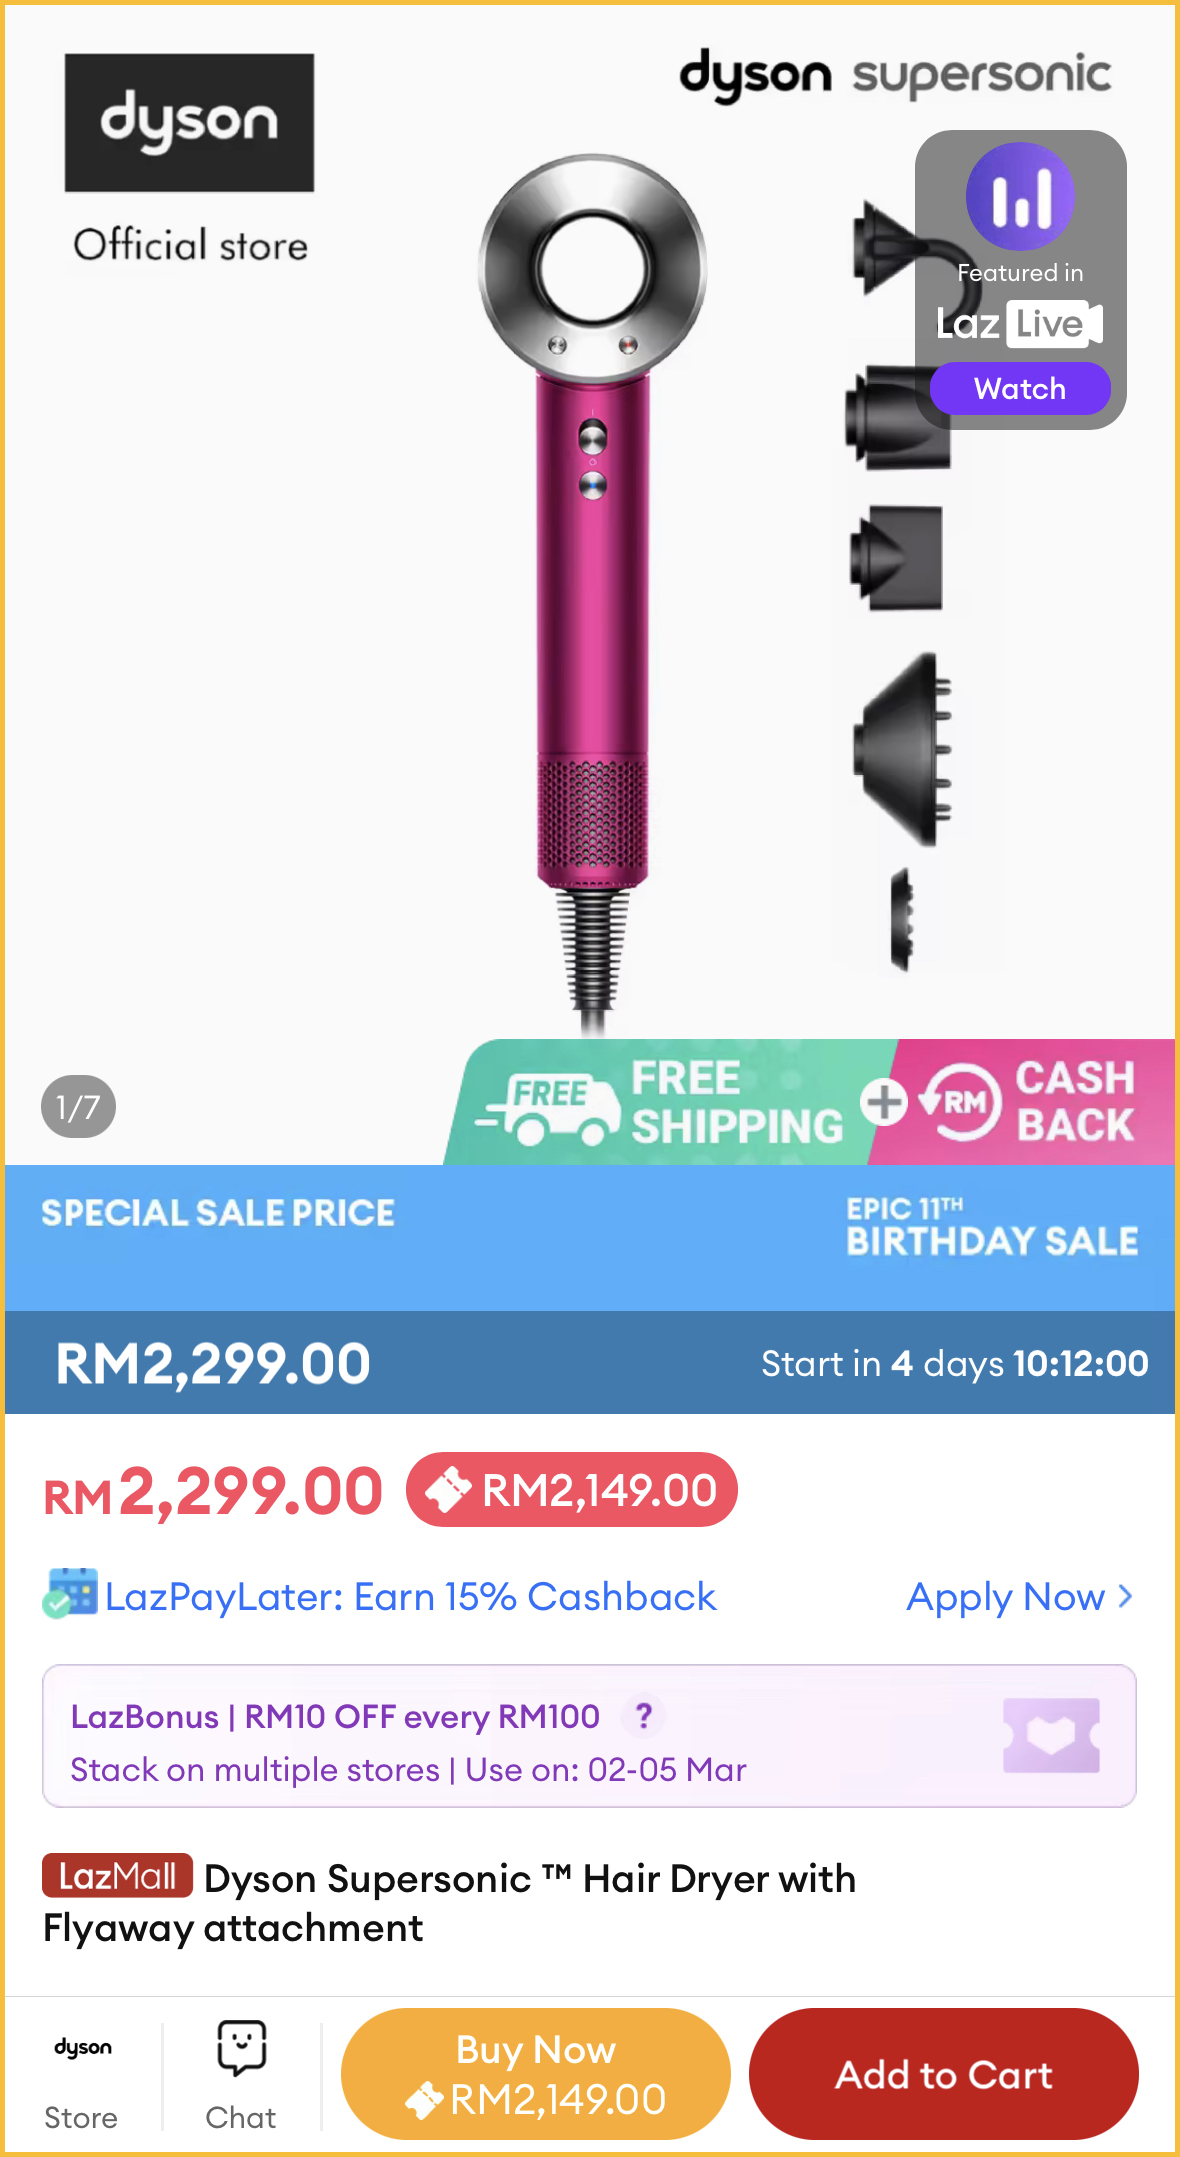Tap the Watch button on LazLive badge

coord(1020,388)
